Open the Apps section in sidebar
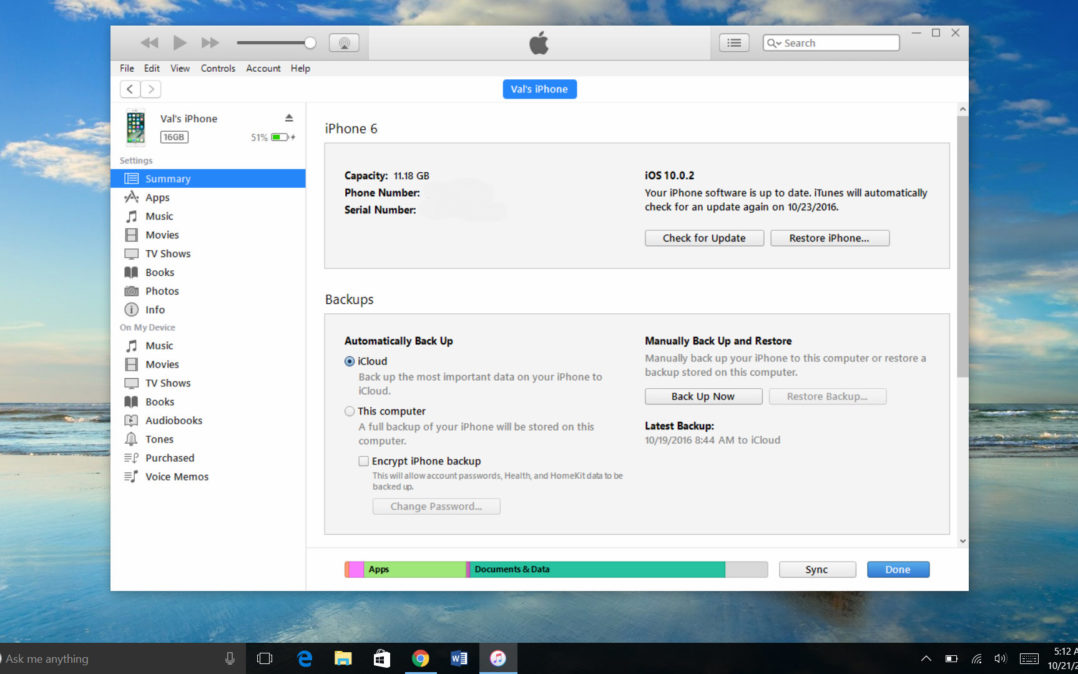Viewport: 1078px width, 674px height. (x=158, y=197)
